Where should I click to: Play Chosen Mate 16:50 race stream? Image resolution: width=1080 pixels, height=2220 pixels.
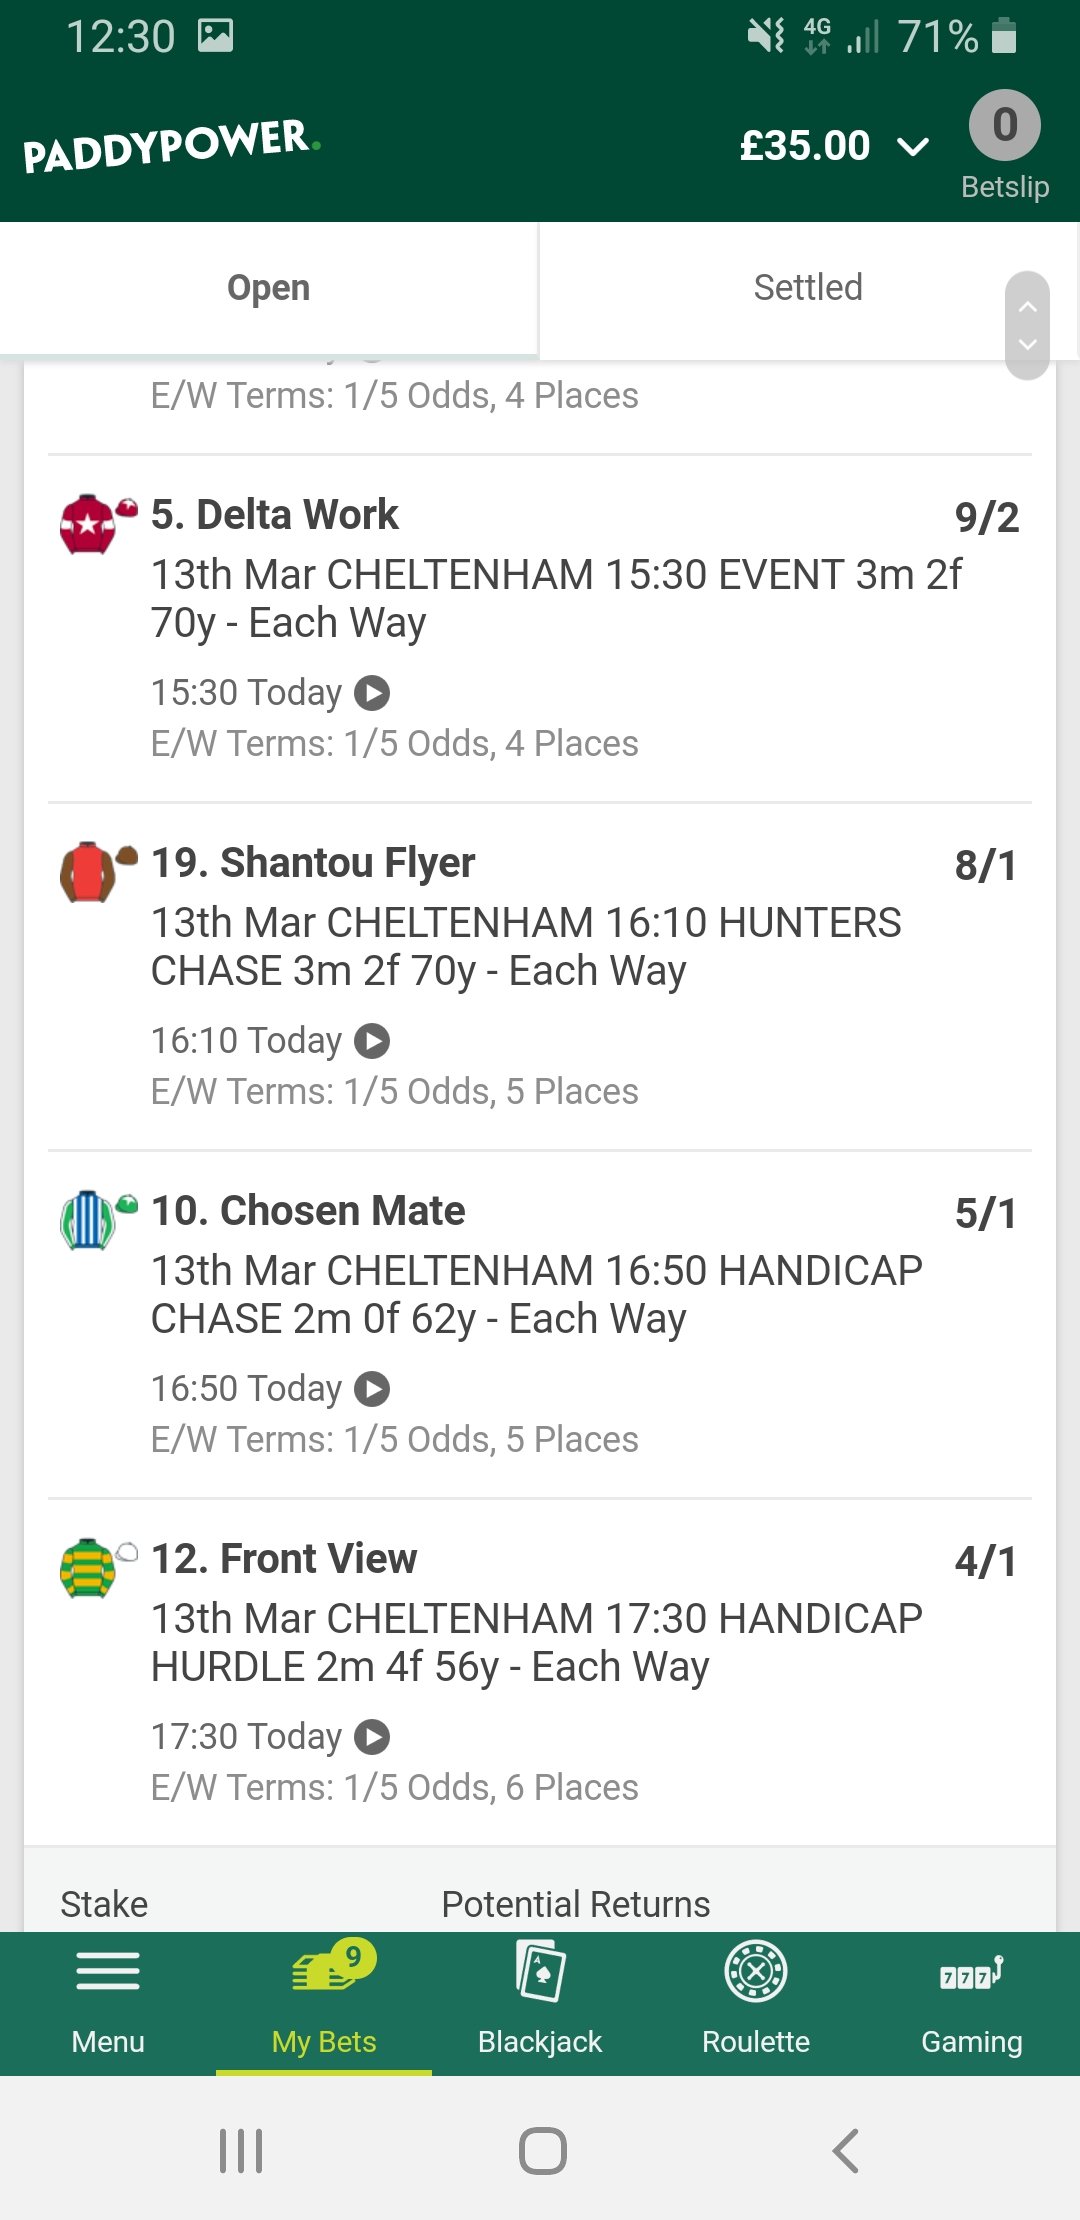point(372,1389)
